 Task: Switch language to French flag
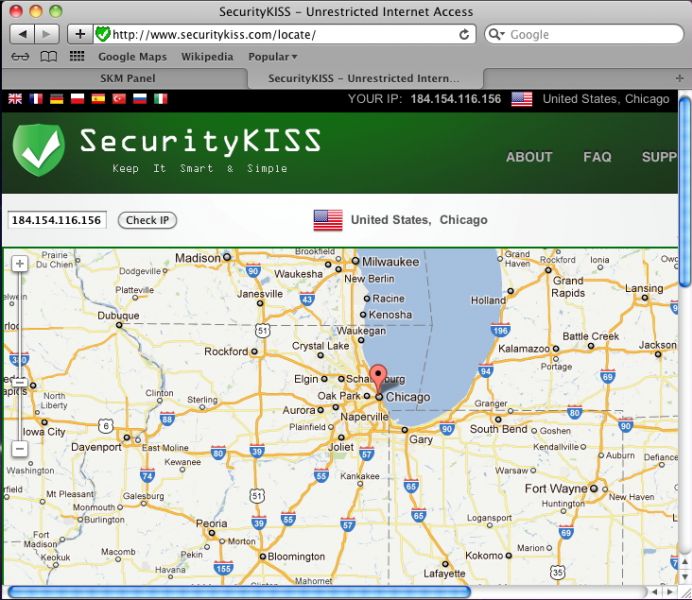pyautogui.click(x=36, y=98)
